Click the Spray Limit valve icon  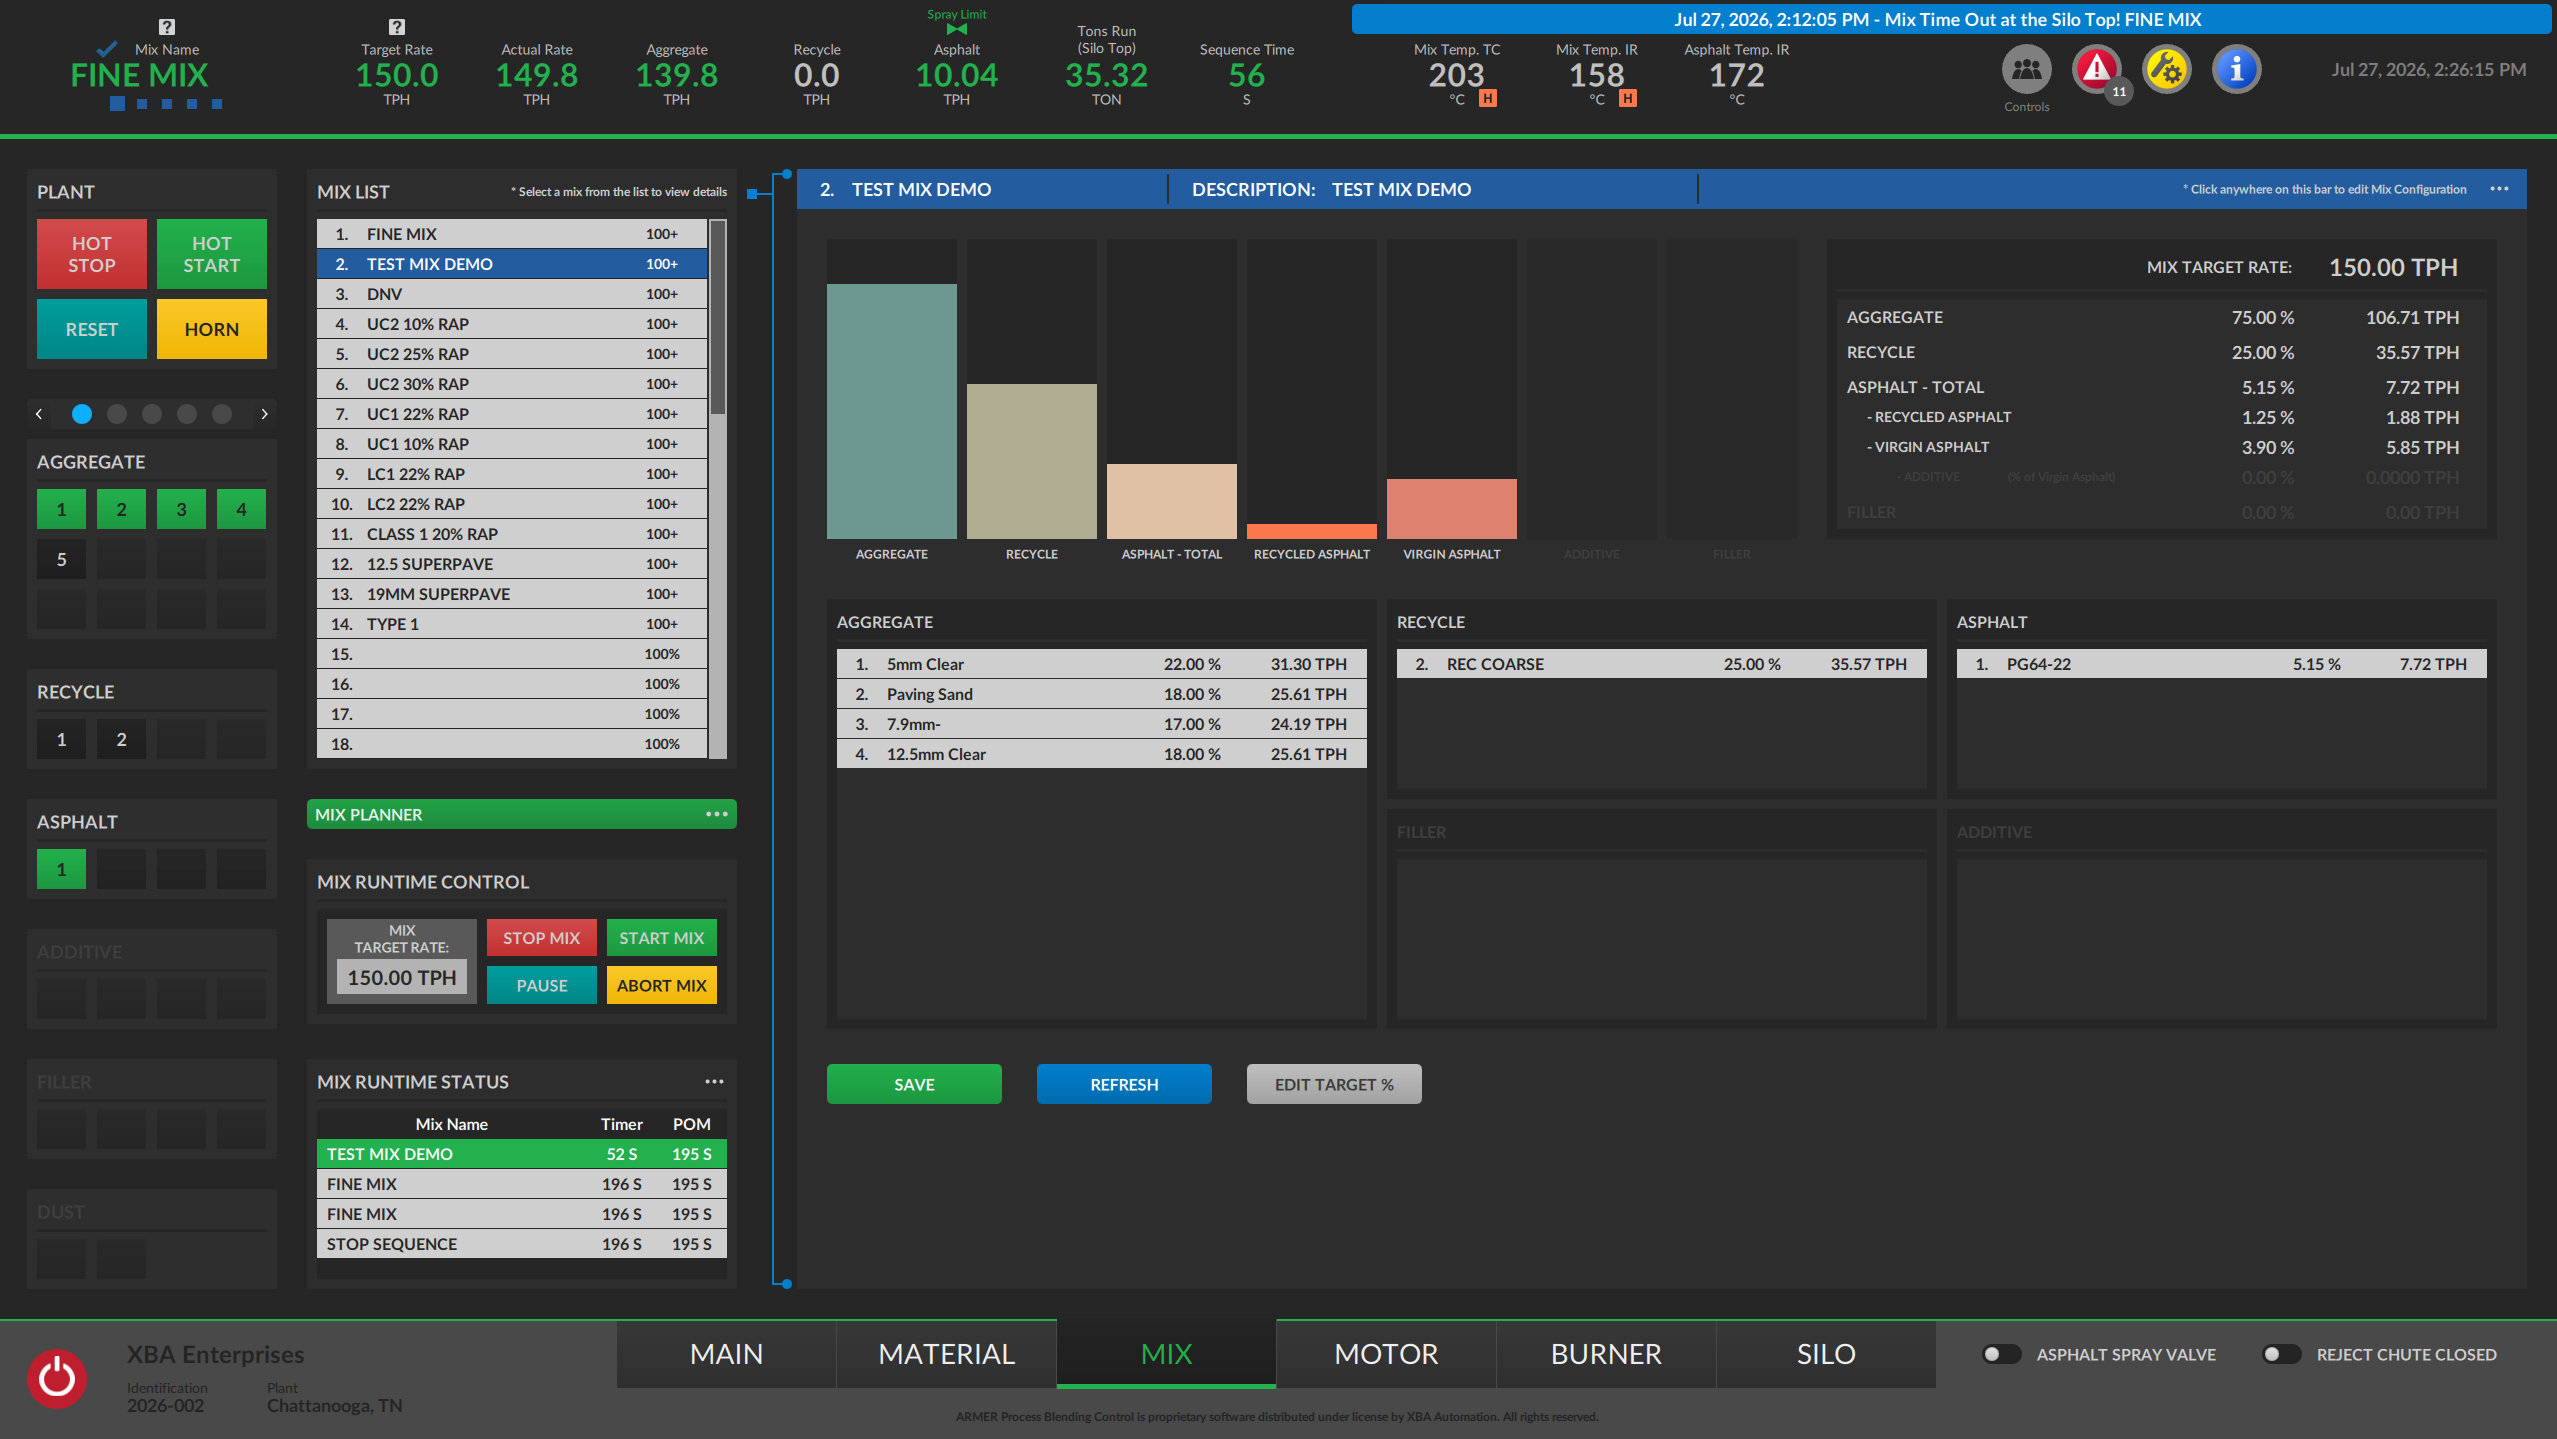(957, 29)
